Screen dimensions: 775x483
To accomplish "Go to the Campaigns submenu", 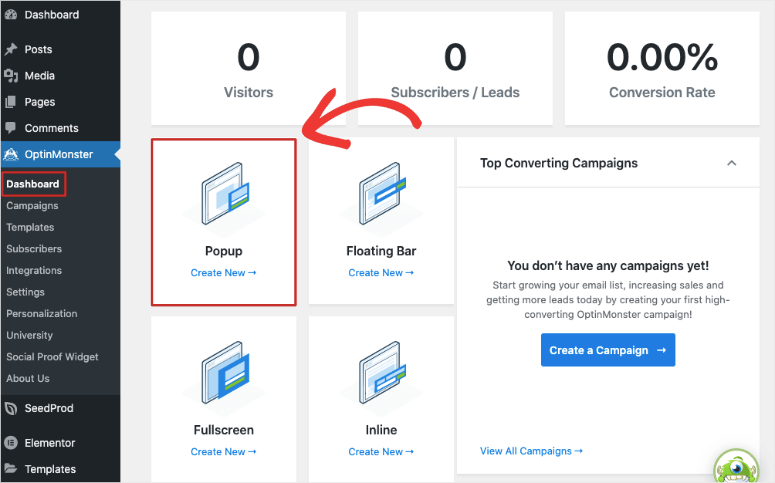I will pos(32,206).
